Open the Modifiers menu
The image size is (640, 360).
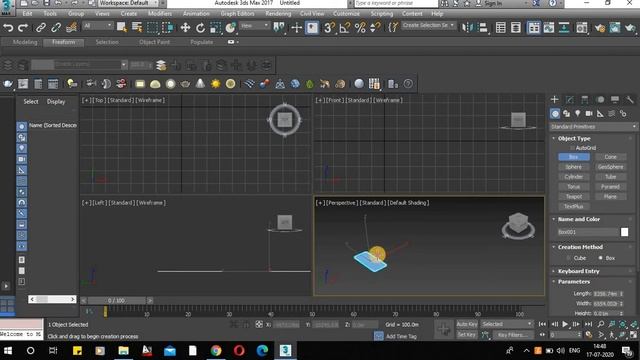click(160, 13)
